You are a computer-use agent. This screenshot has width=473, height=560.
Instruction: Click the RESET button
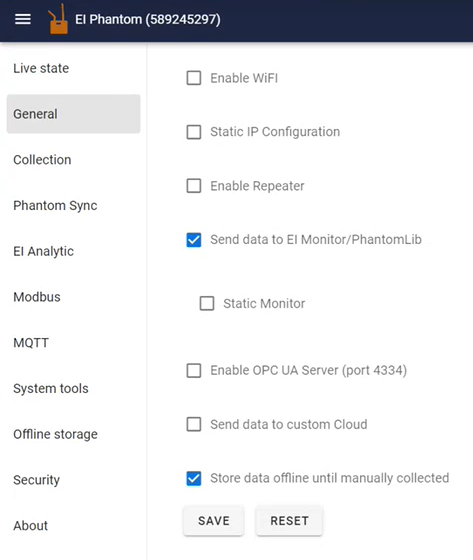click(x=289, y=521)
